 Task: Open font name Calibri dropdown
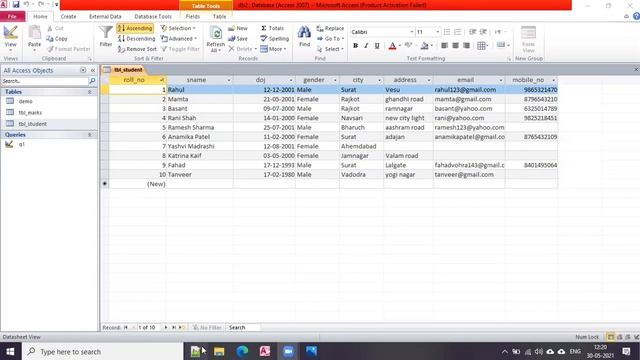coord(412,32)
